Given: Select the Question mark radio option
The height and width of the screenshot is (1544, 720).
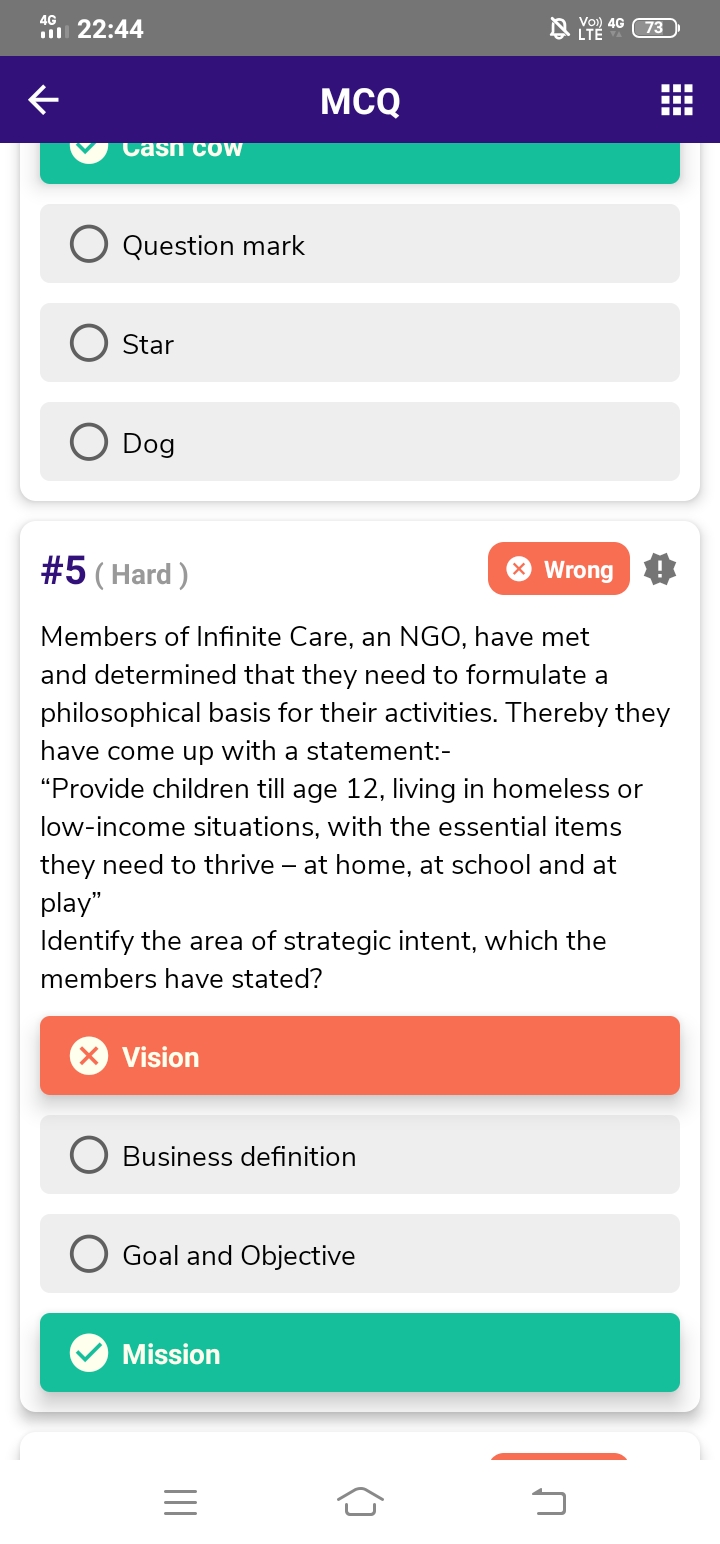Looking at the screenshot, I should (x=89, y=244).
